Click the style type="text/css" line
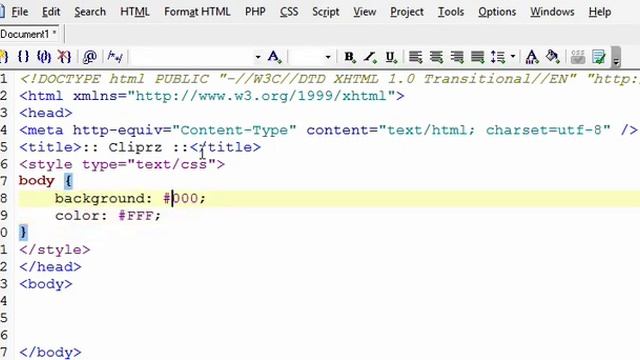 click(122, 164)
